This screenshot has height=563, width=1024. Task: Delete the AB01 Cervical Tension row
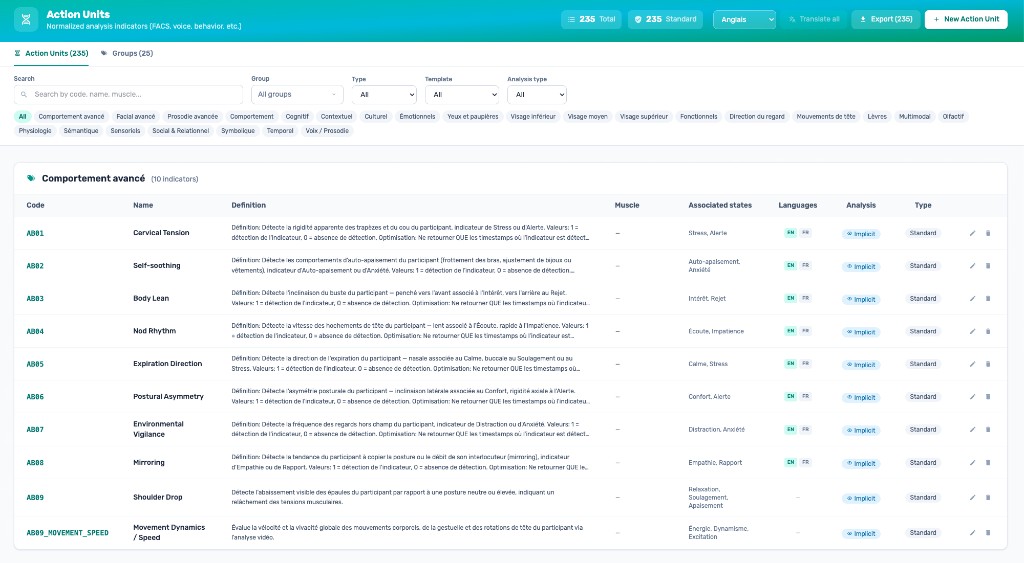tap(988, 233)
